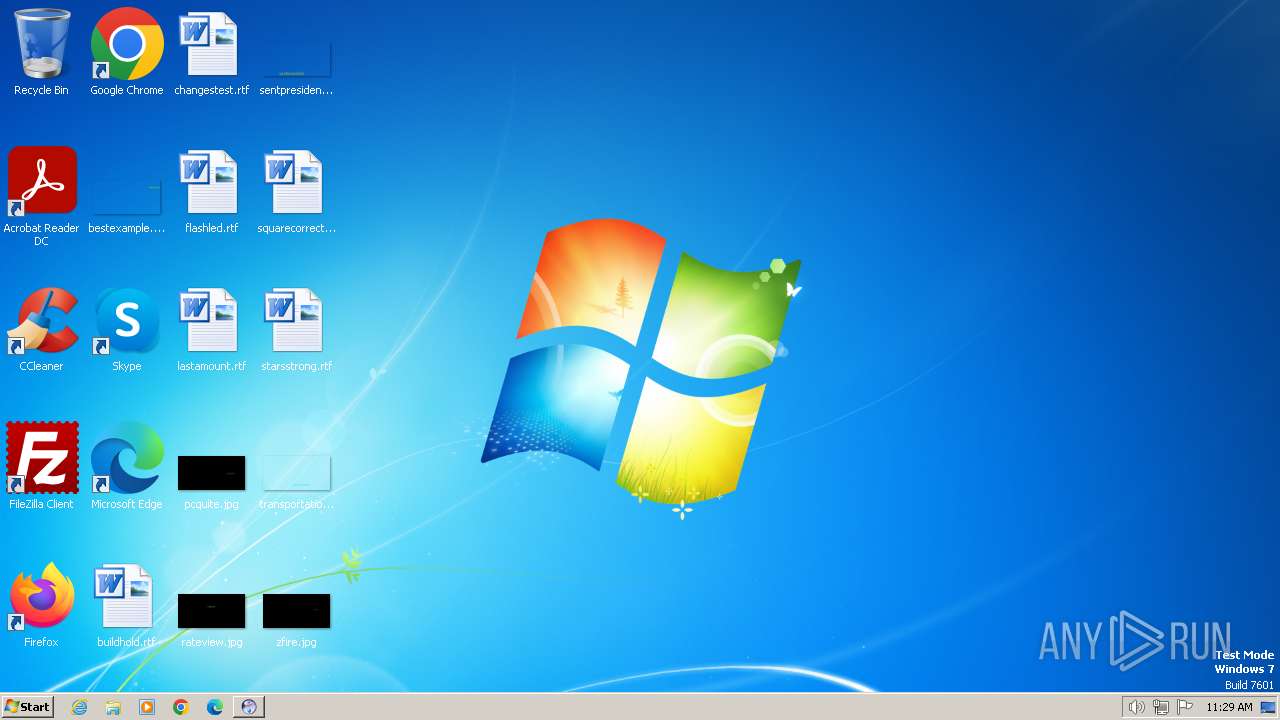
Task: Select the zfire.jpg image thumbnail
Action: [296, 611]
